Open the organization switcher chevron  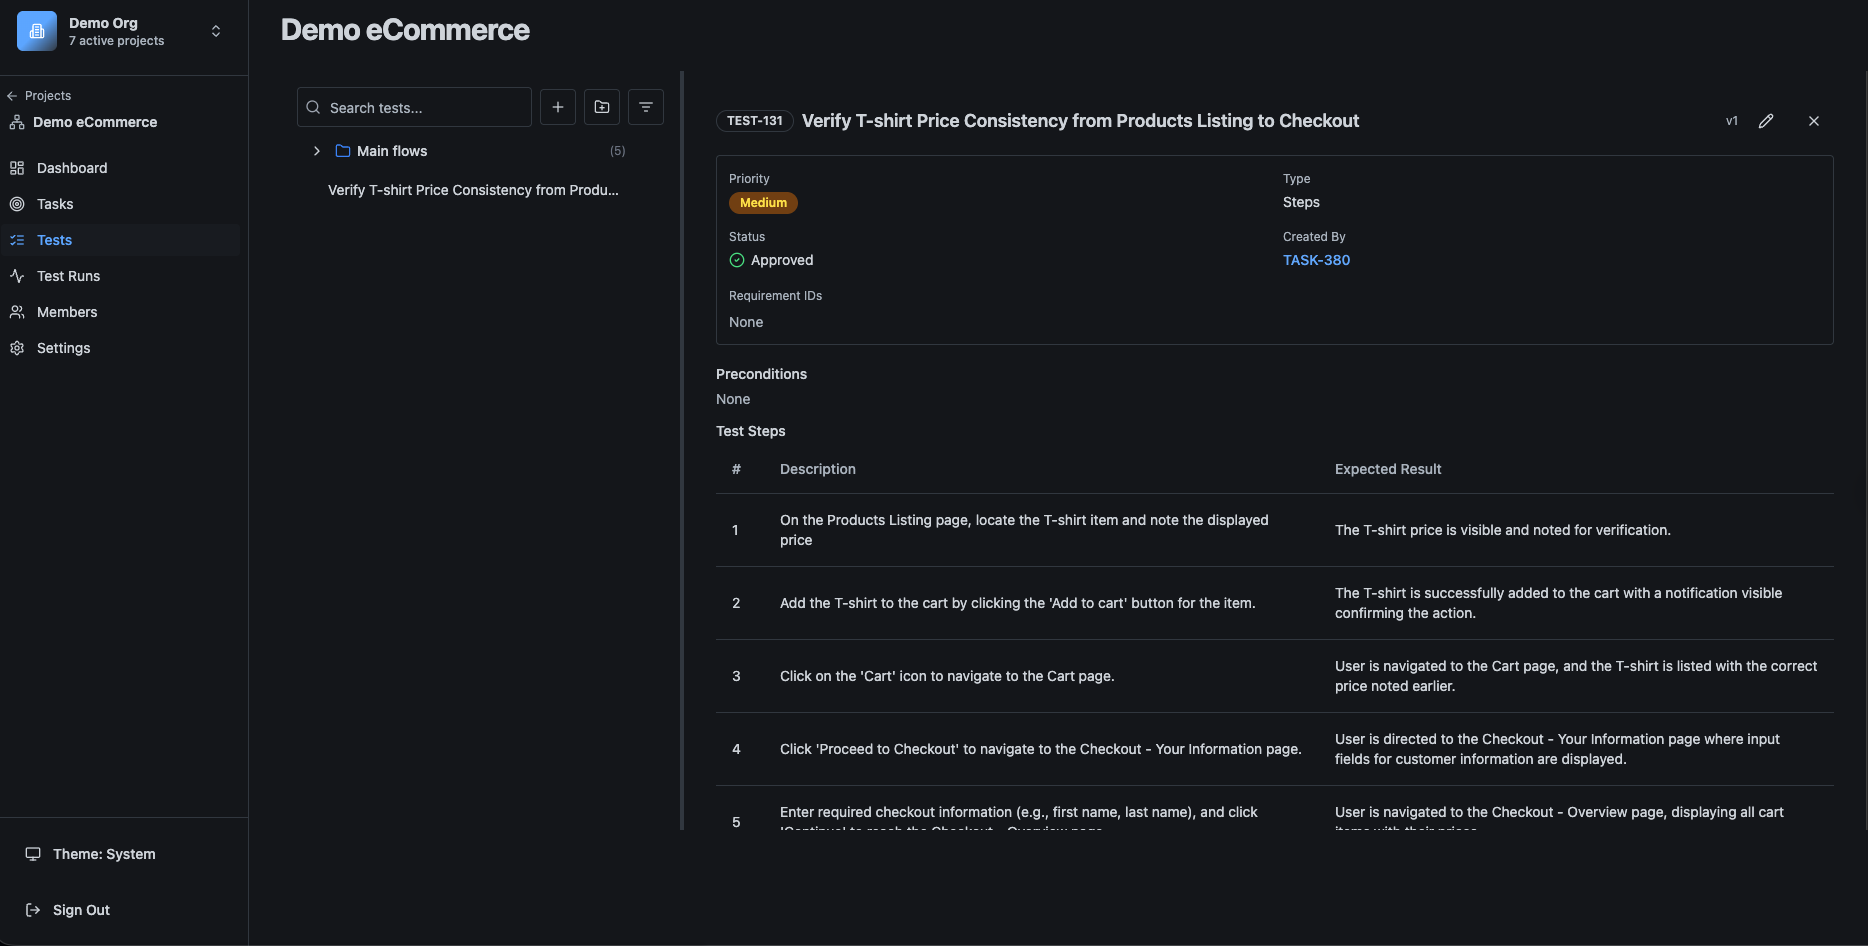(x=216, y=31)
